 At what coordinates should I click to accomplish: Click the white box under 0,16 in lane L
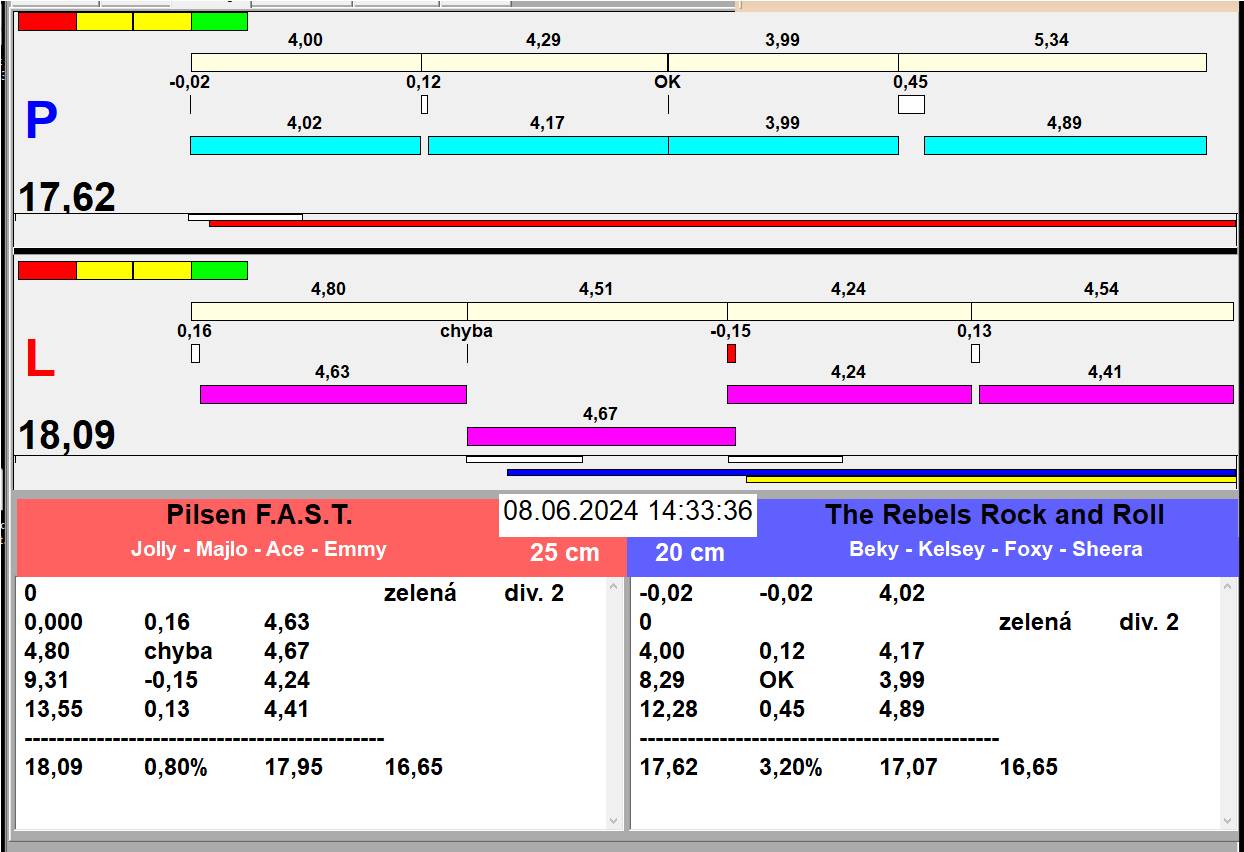(195, 353)
